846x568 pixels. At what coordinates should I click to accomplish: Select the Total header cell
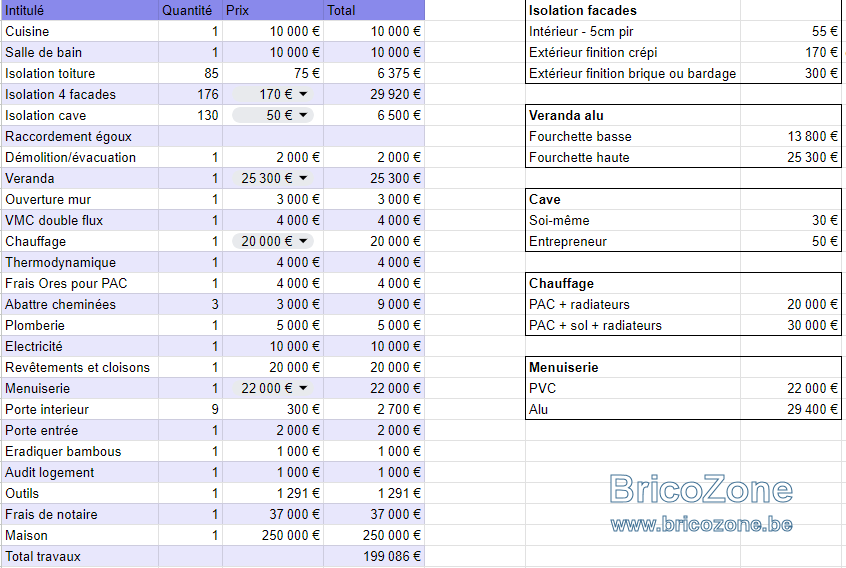(374, 10)
